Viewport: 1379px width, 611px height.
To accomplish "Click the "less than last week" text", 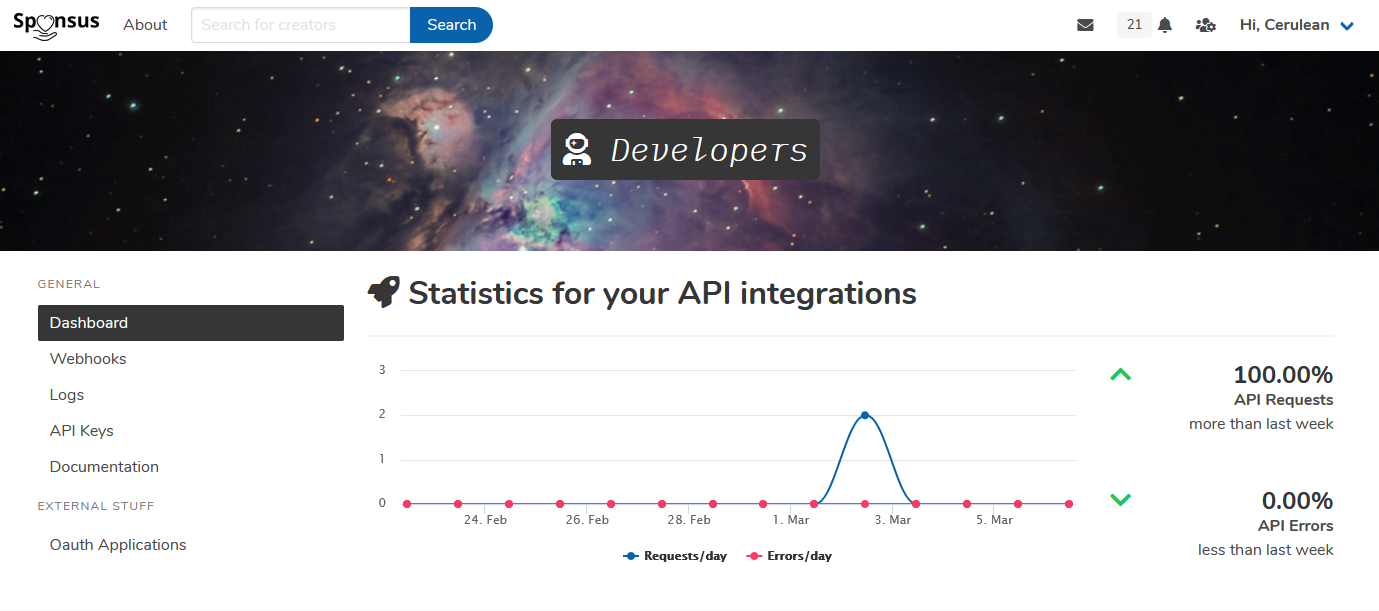I will point(1265,550).
